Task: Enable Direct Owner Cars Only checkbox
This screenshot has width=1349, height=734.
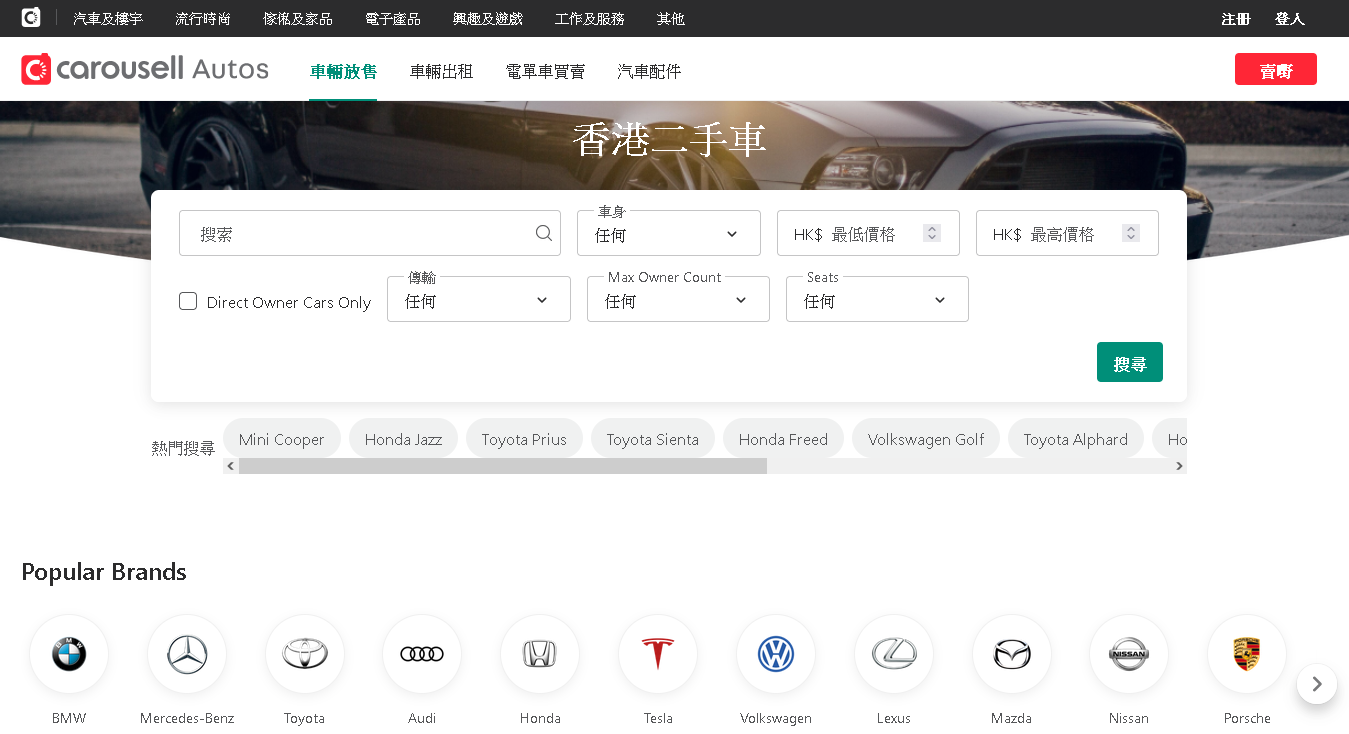Action: point(188,301)
